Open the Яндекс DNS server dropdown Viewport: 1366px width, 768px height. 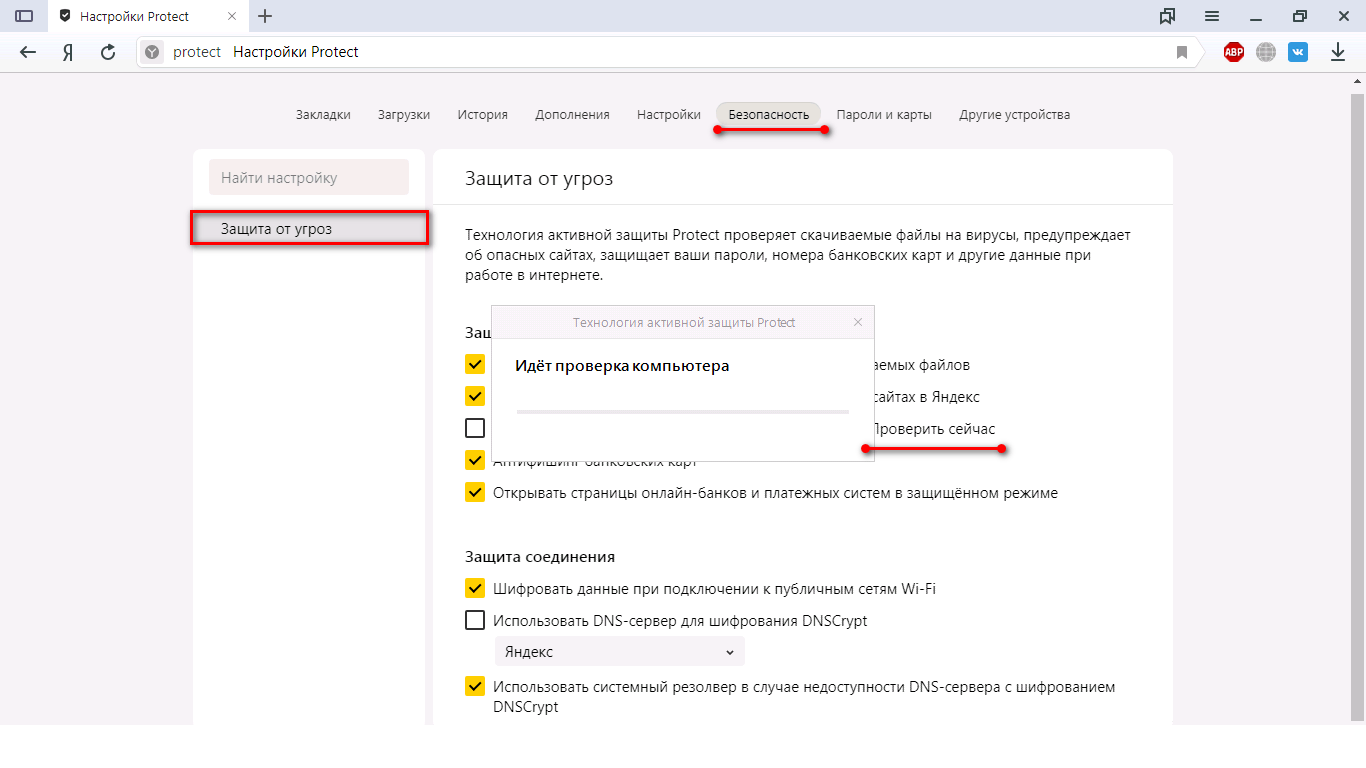pos(620,652)
